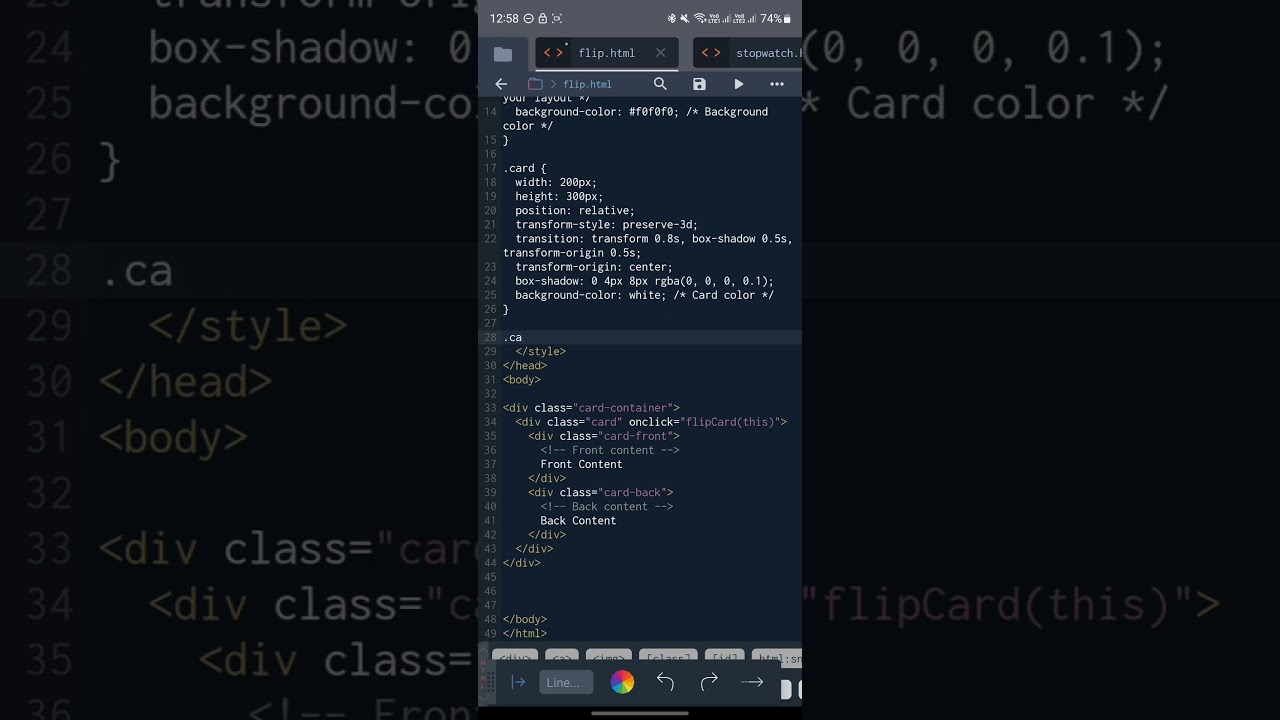Image resolution: width=1280 pixels, height=720 pixels.
Task: Tap the do-not-disturb status icon
Action: [x=528, y=18]
